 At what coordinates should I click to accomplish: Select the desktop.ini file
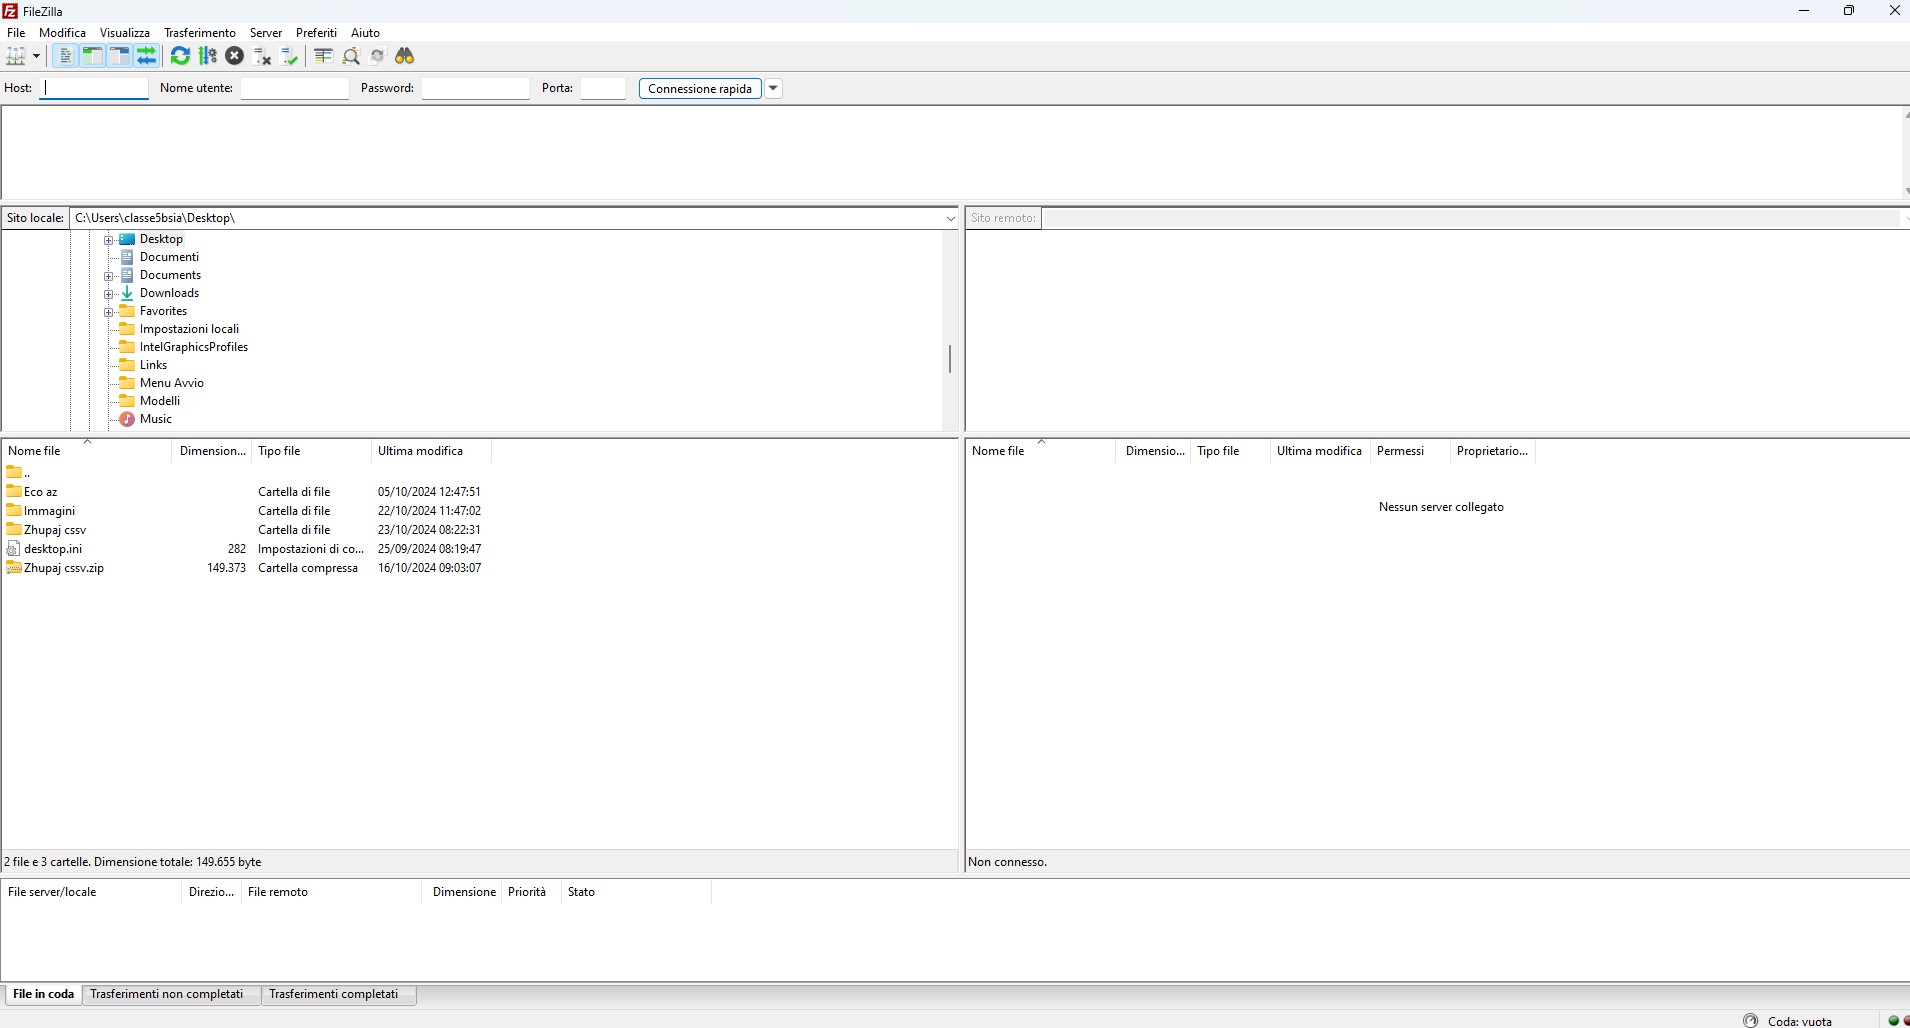coord(45,549)
